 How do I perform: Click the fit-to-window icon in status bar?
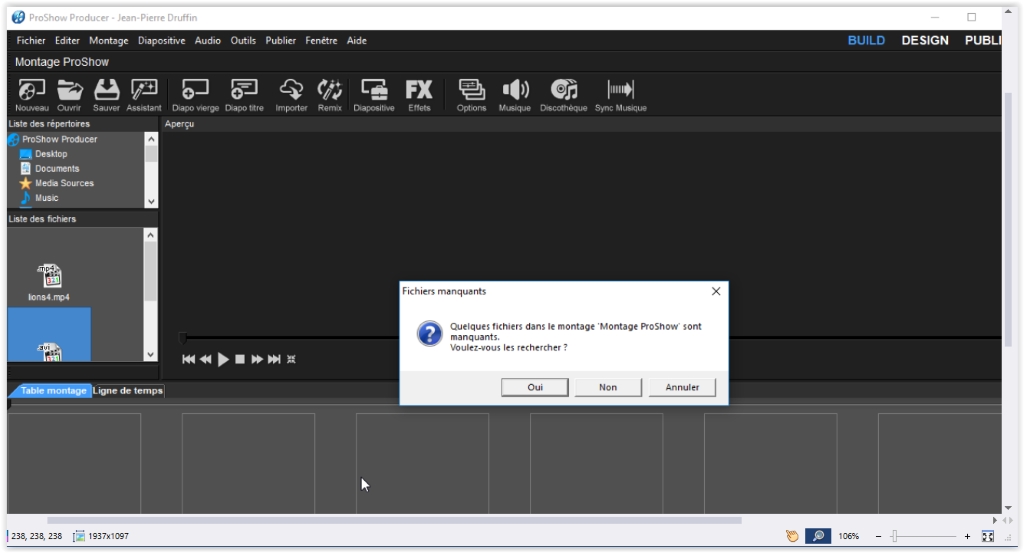[x=987, y=536]
